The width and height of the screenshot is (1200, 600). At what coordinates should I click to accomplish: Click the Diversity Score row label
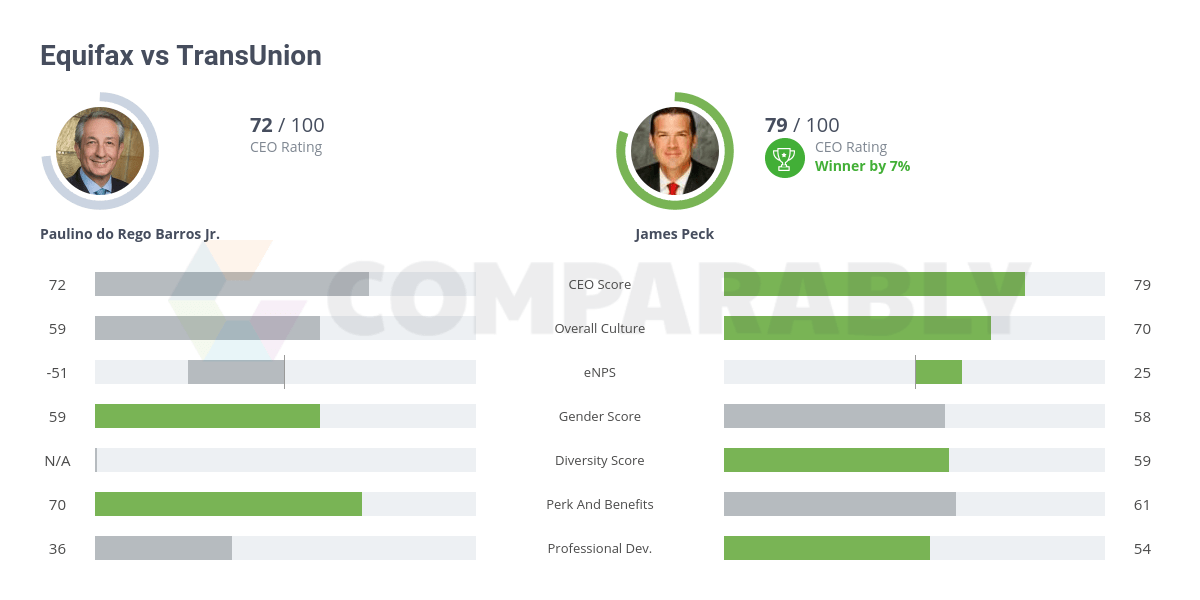click(x=599, y=460)
